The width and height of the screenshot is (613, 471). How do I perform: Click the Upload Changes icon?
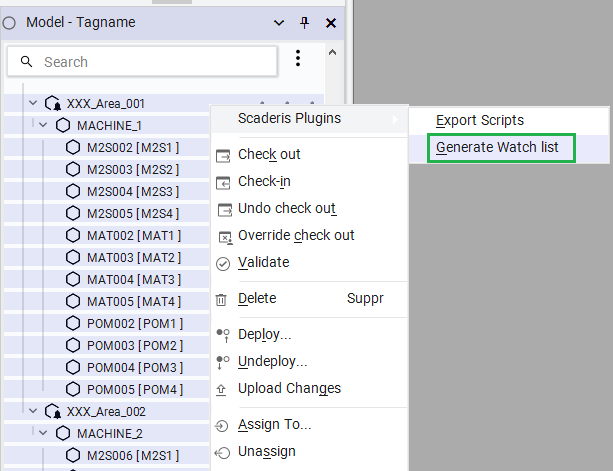click(x=224, y=389)
